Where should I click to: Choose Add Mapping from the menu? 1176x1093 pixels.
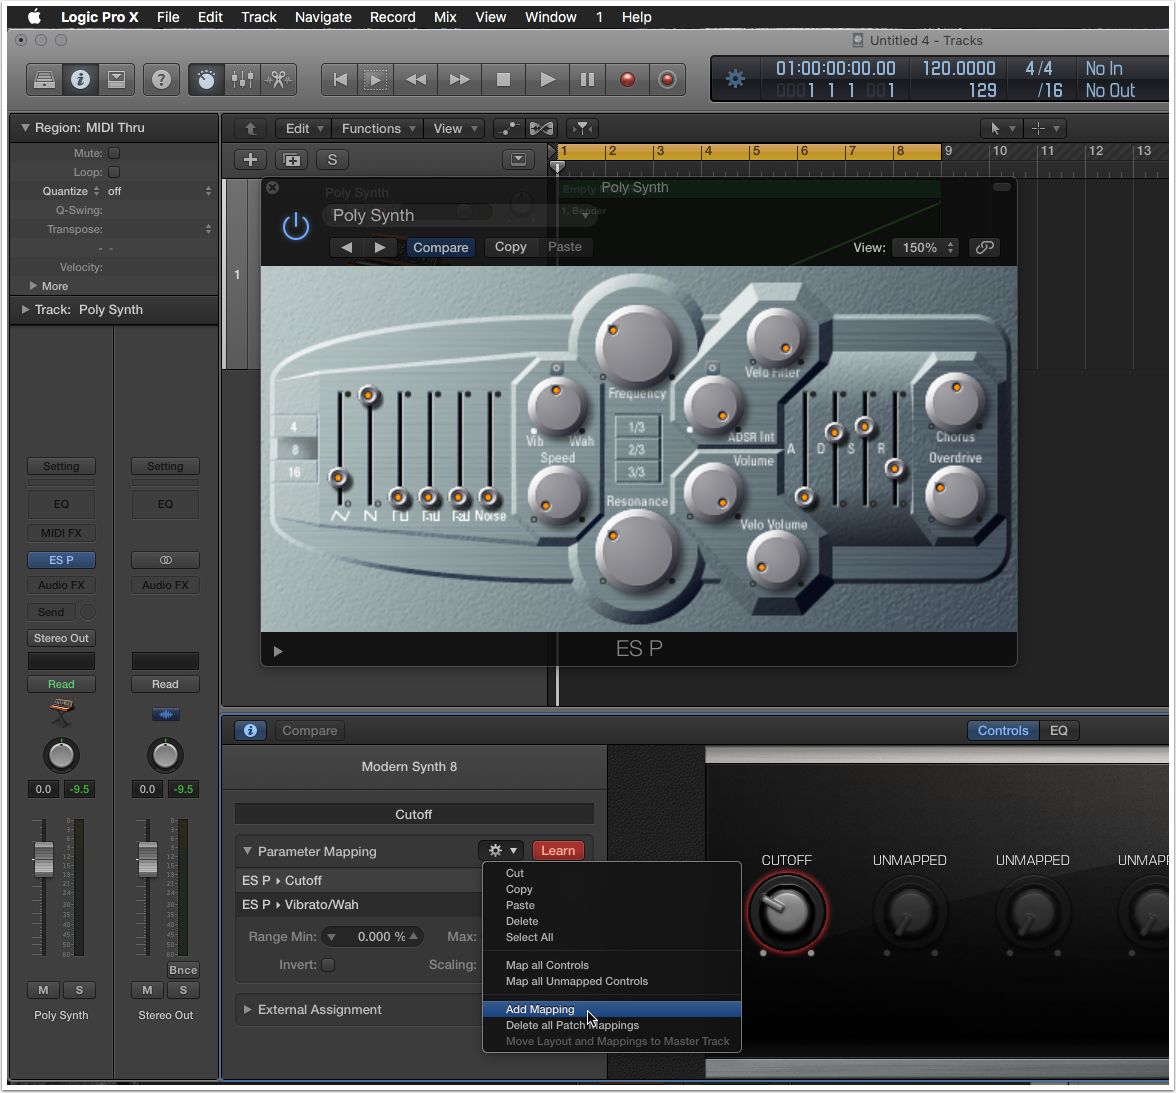[x=612, y=1010]
